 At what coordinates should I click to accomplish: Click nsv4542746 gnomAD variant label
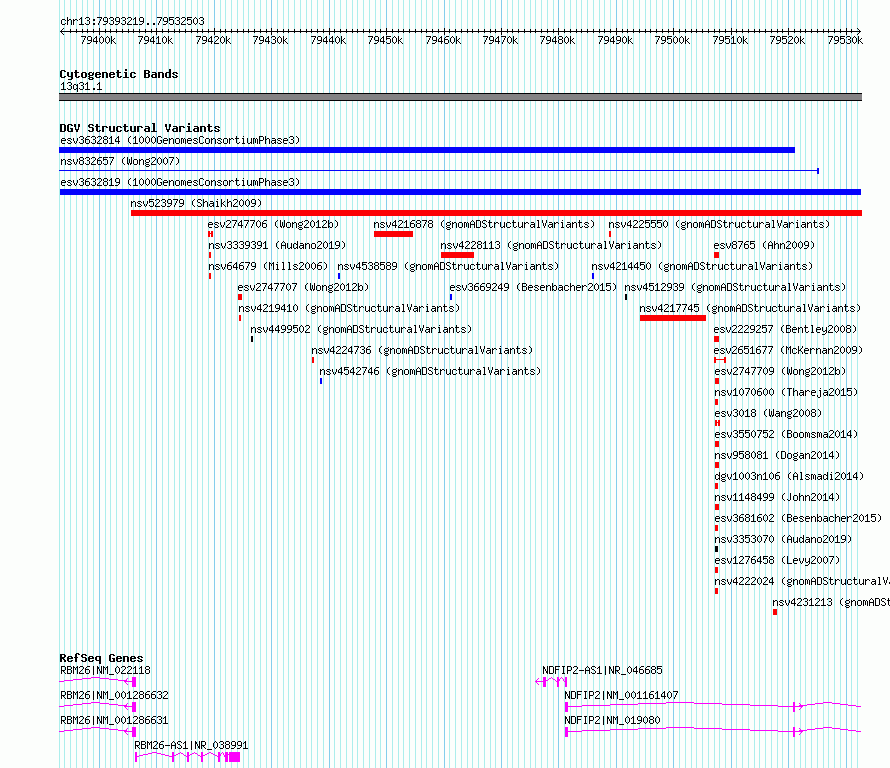point(430,371)
